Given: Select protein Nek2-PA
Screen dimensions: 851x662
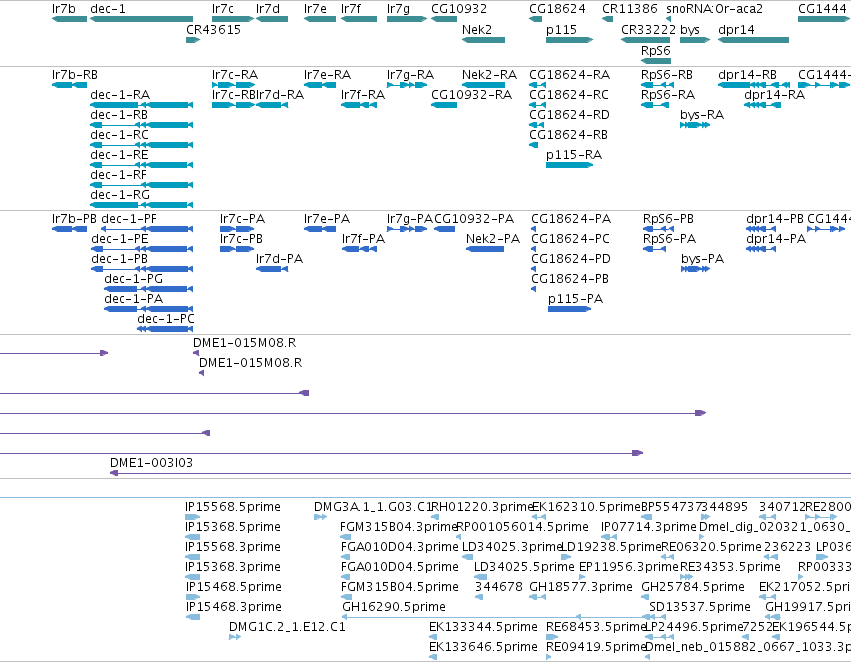Looking at the screenshot, I should click(485, 249).
